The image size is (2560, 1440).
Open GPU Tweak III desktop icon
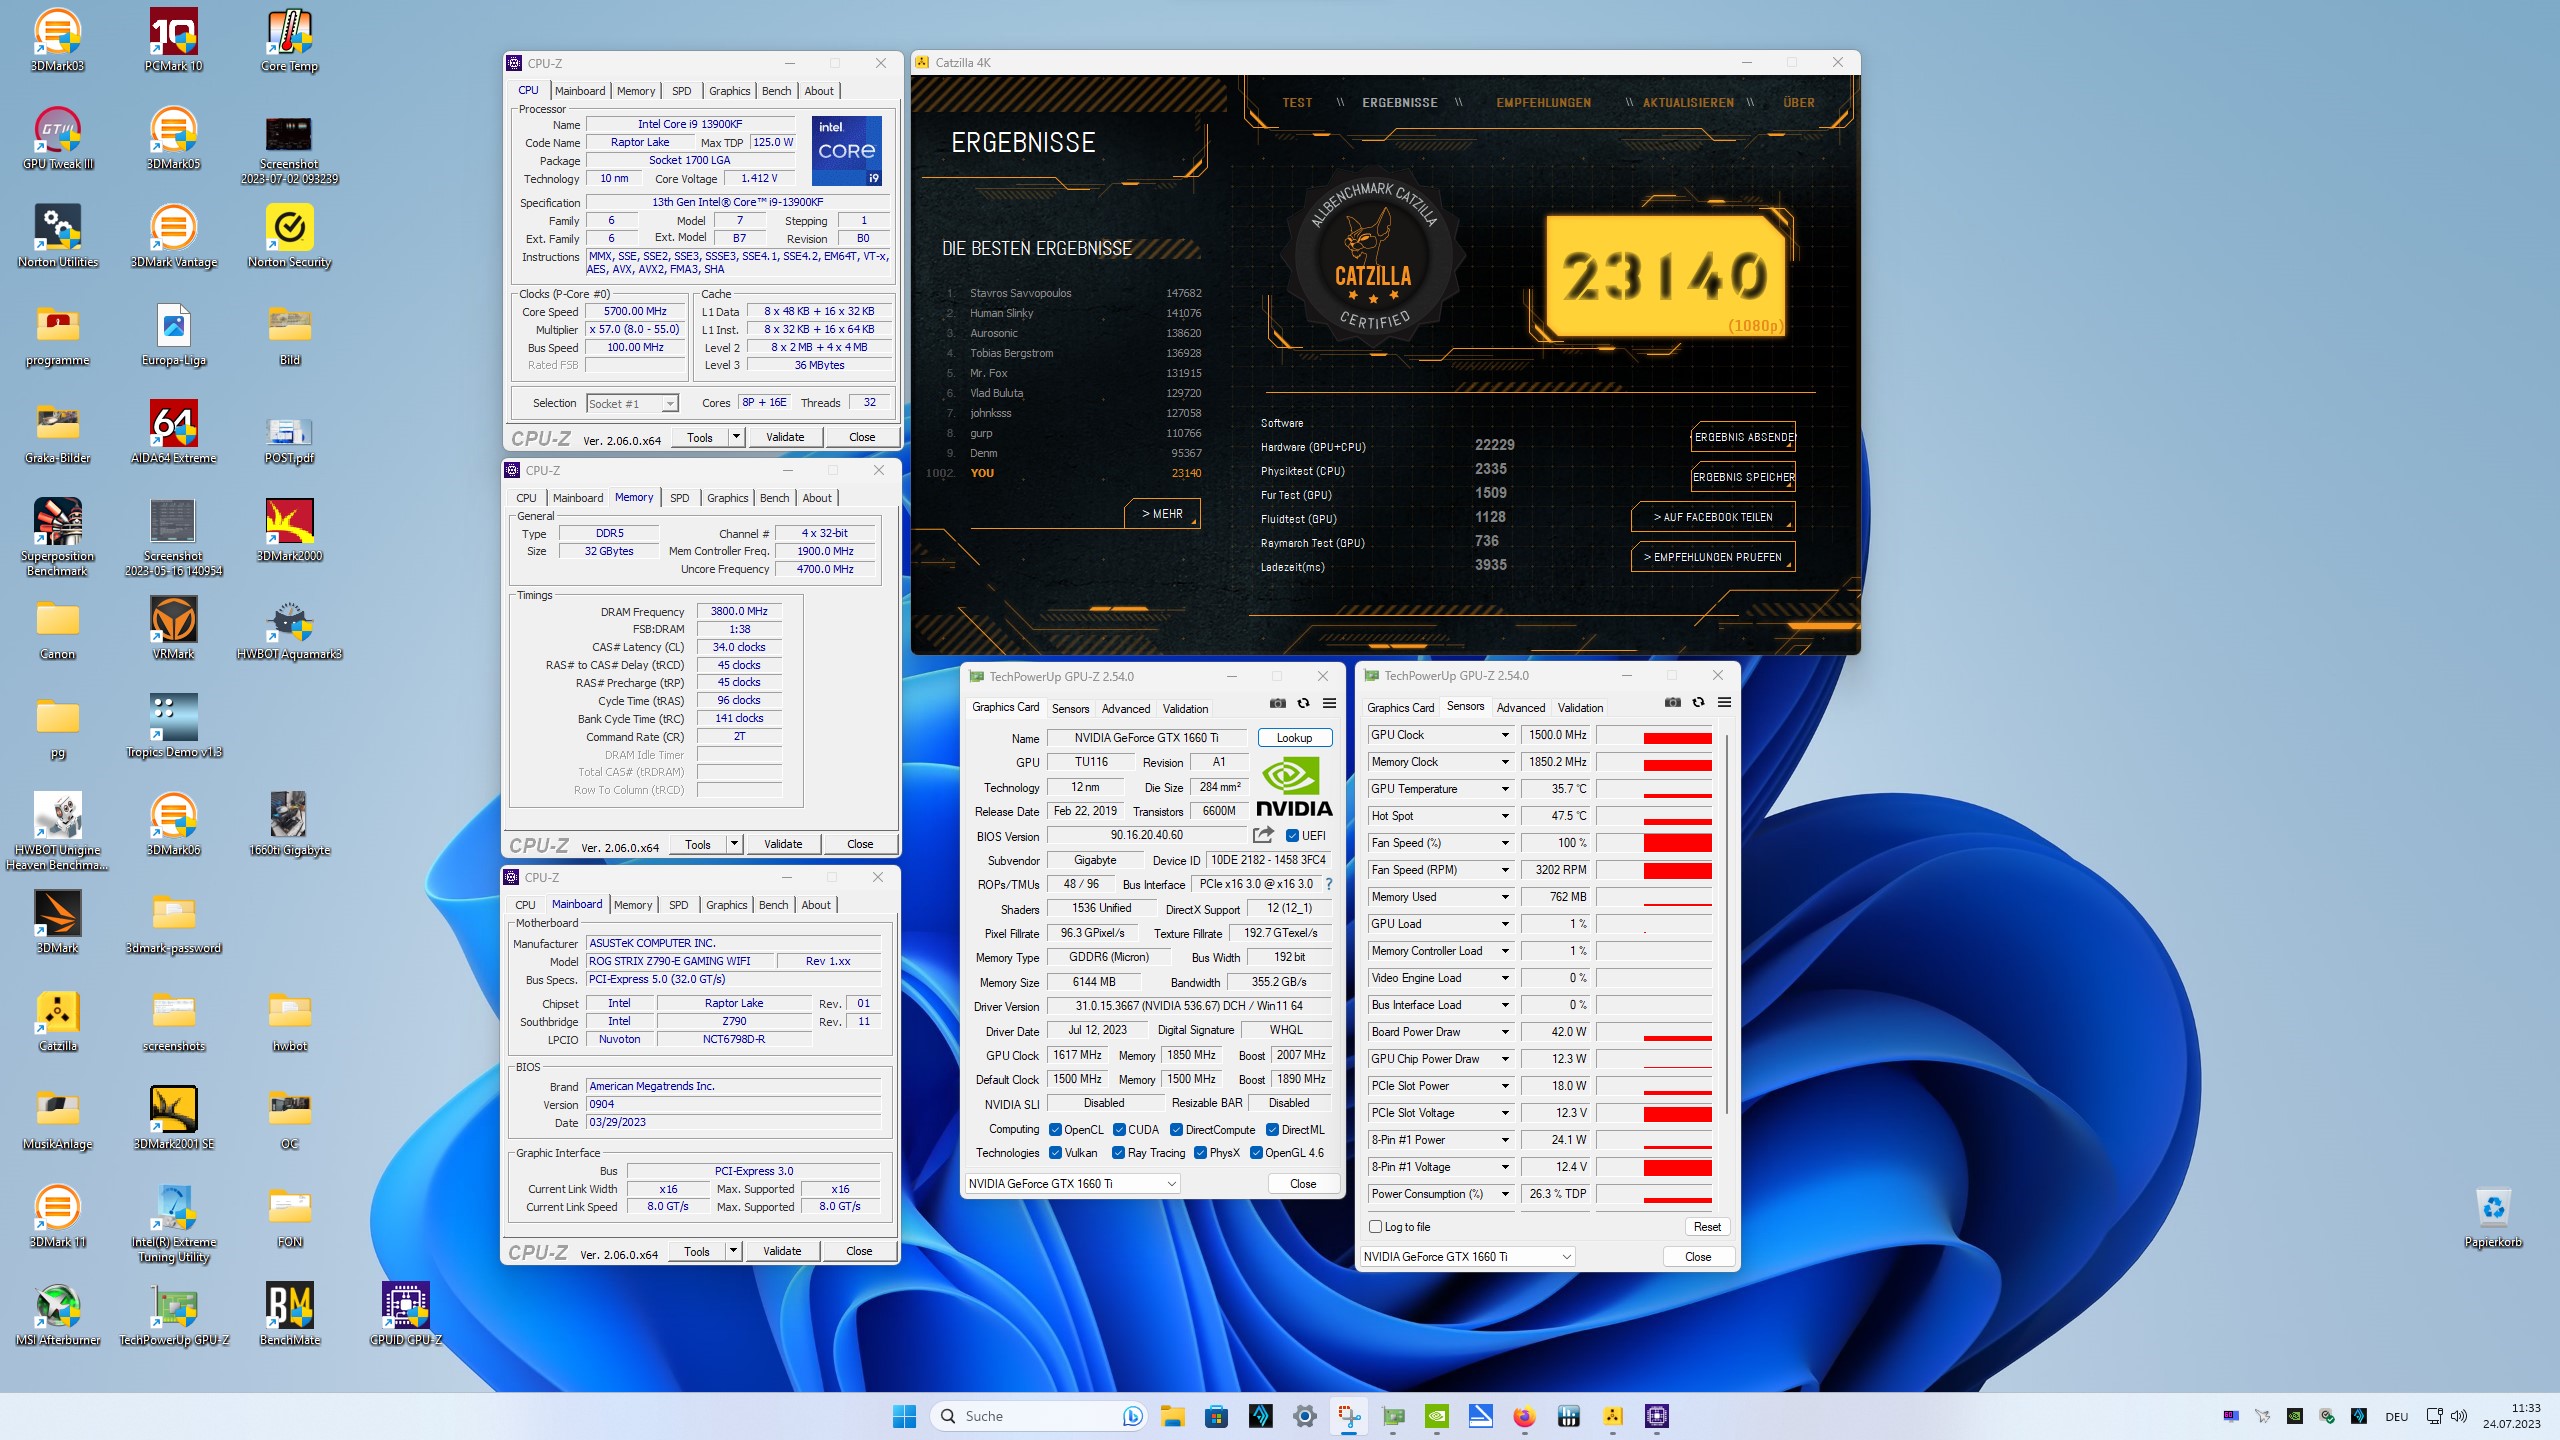click(x=57, y=138)
